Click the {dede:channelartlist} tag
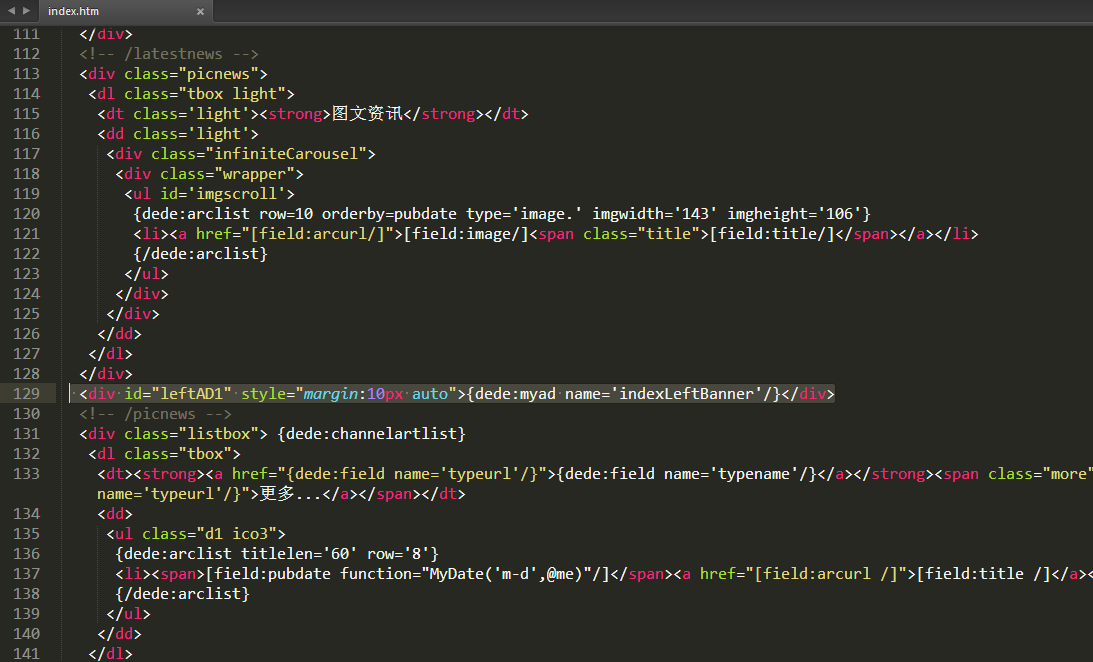This screenshot has height=662, width=1093. pyautogui.click(x=372, y=433)
